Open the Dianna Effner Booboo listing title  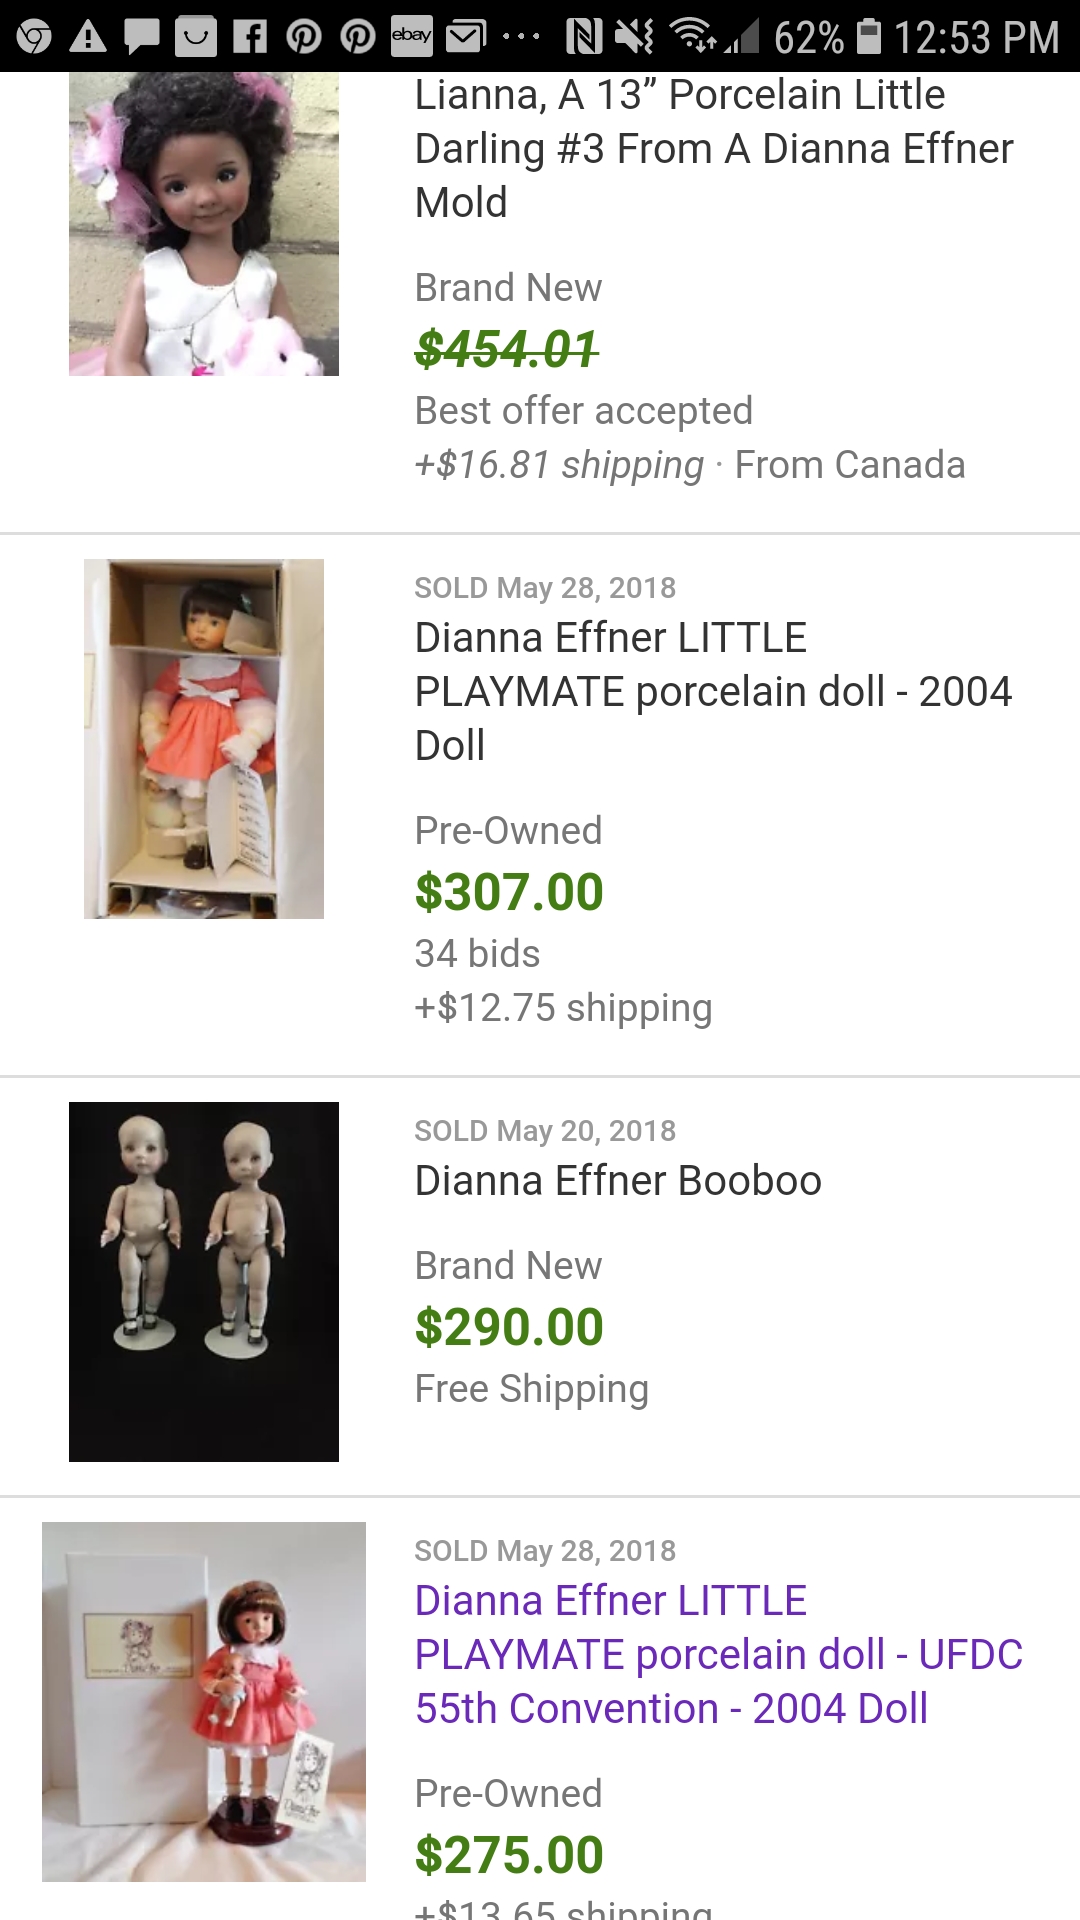[618, 1180]
